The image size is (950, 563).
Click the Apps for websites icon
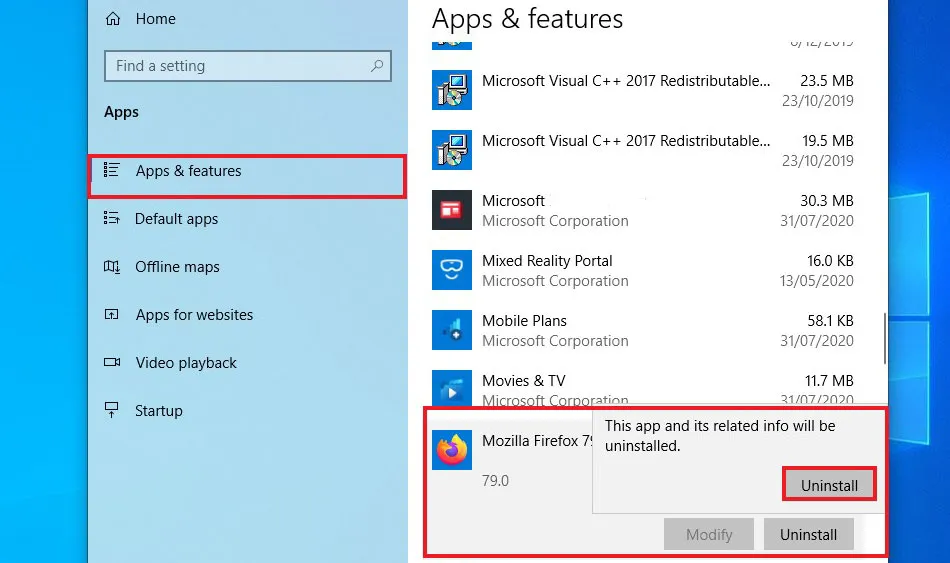point(111,314)
